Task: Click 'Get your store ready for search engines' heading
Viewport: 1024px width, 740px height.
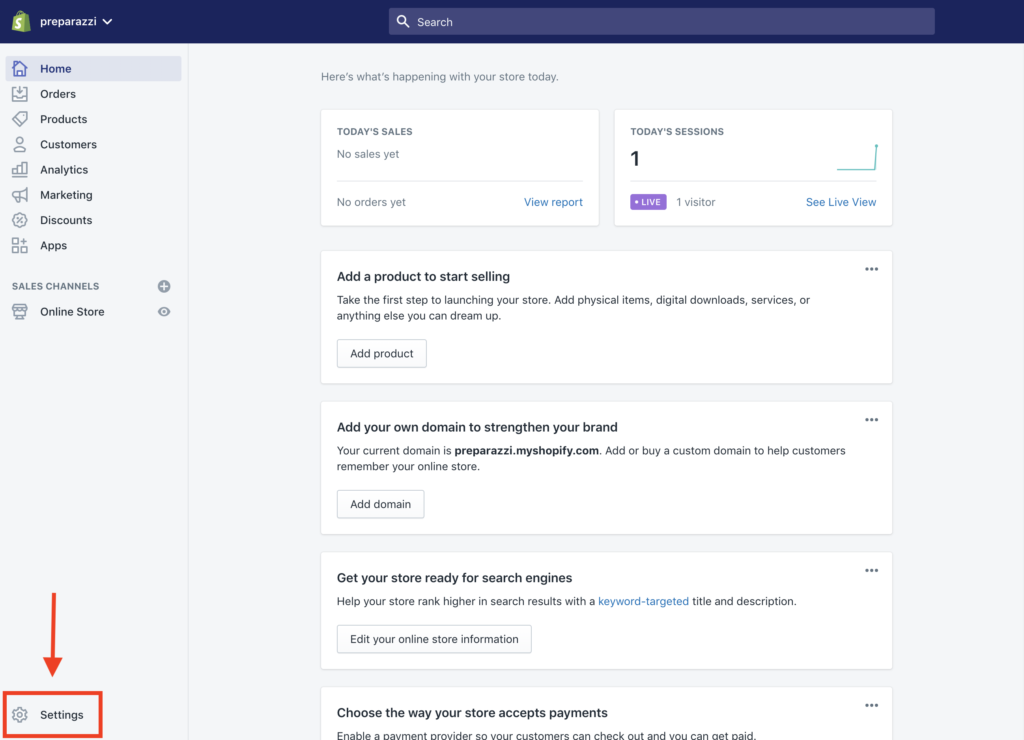Action: click(x=454, y=578)
